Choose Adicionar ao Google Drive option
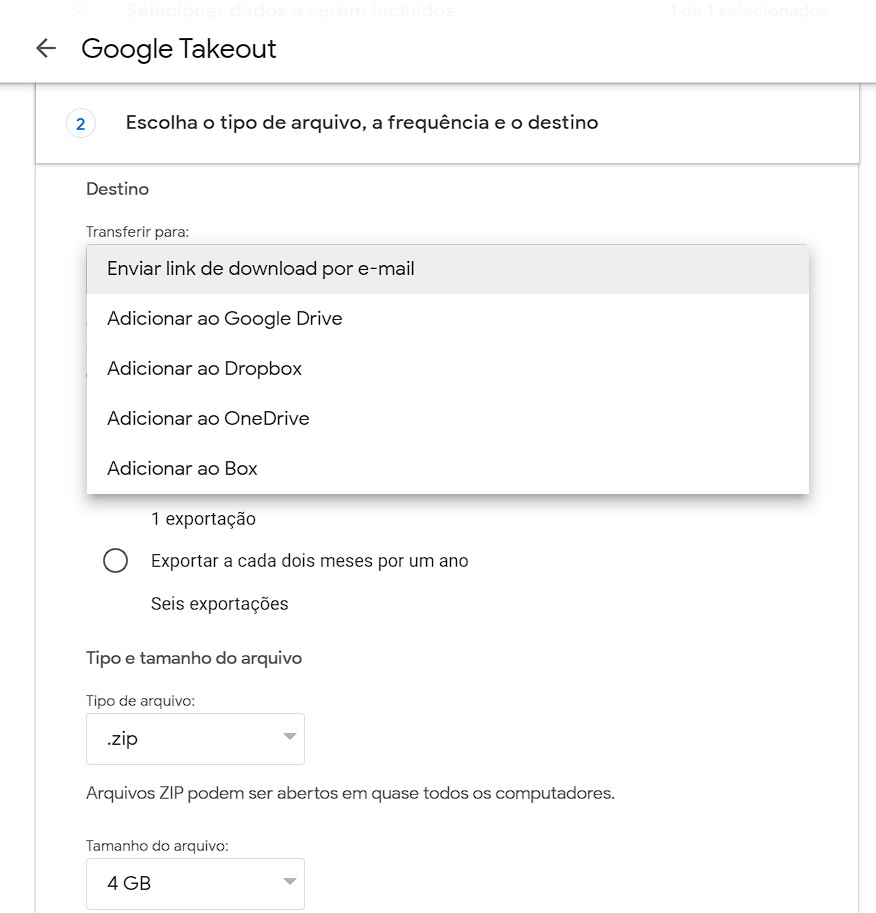The height and width of the screenshot is (913, 876). pyautogui.click(x=447, y=319)
